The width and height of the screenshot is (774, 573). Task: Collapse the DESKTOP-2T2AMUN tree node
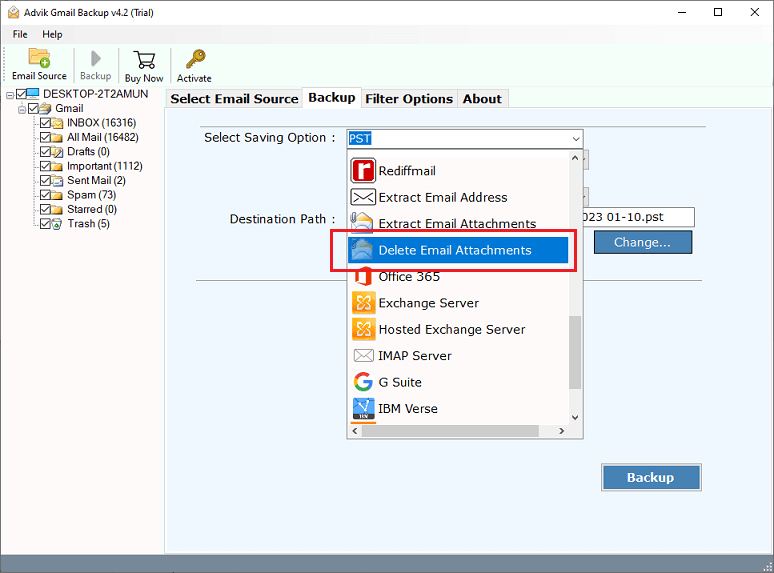click(10, 95)
